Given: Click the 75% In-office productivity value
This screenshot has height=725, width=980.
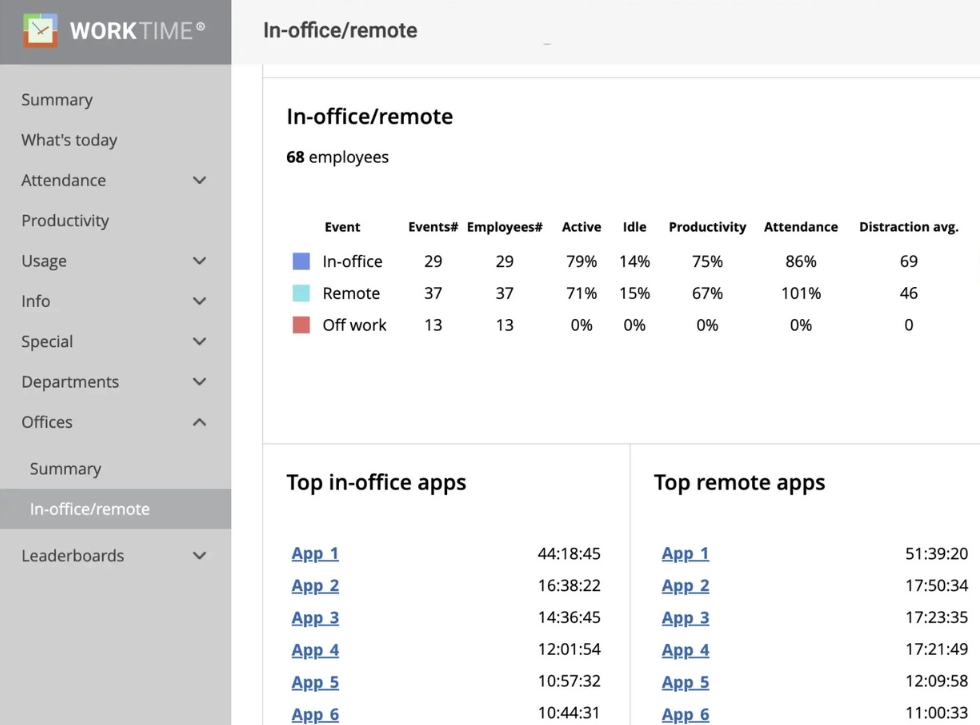Looking at the screenshot, I should click(x=708, y=261).
